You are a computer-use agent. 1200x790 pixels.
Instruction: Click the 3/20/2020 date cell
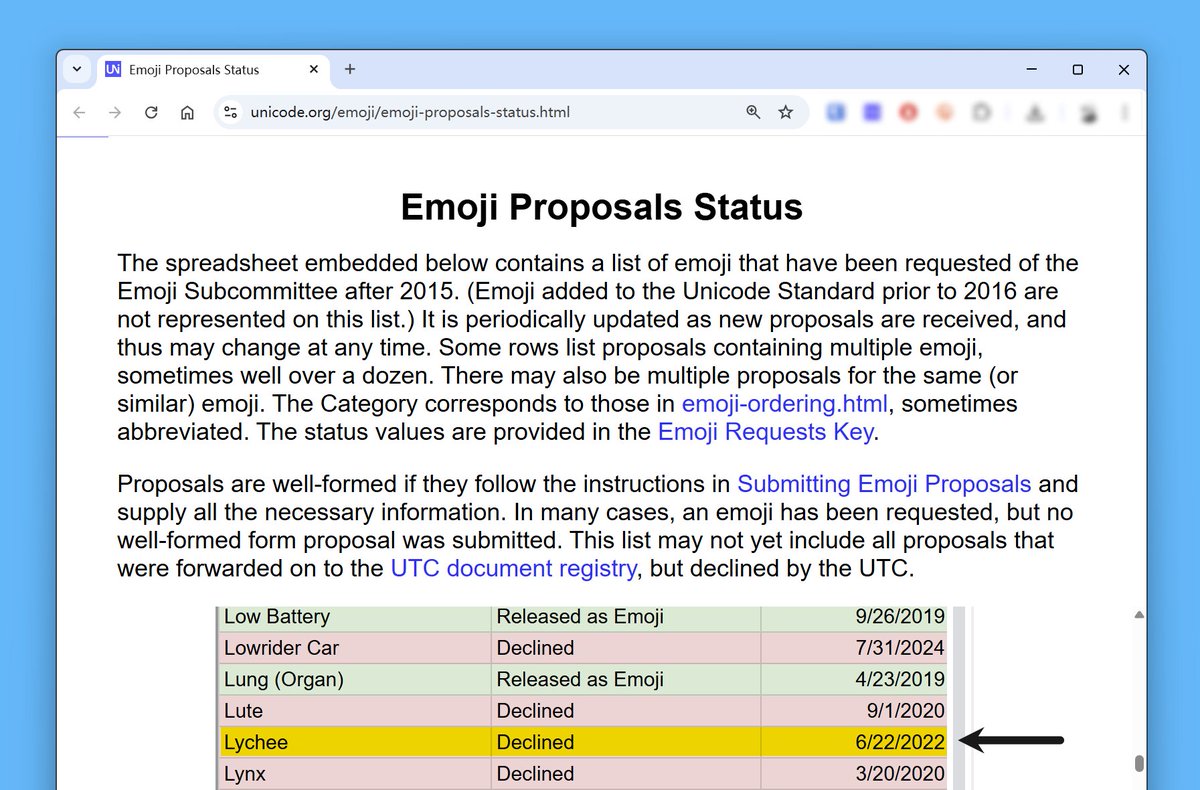tap(854, 774)
